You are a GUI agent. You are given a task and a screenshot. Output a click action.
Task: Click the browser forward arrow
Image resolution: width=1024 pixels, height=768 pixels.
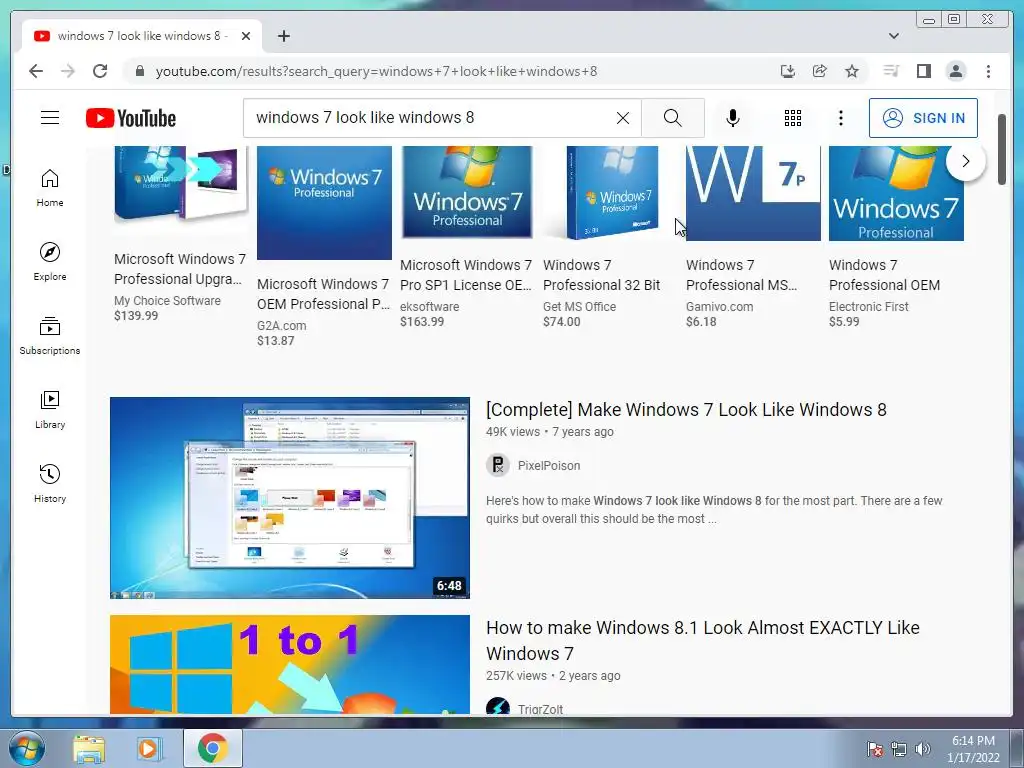[x=68, y=71]
